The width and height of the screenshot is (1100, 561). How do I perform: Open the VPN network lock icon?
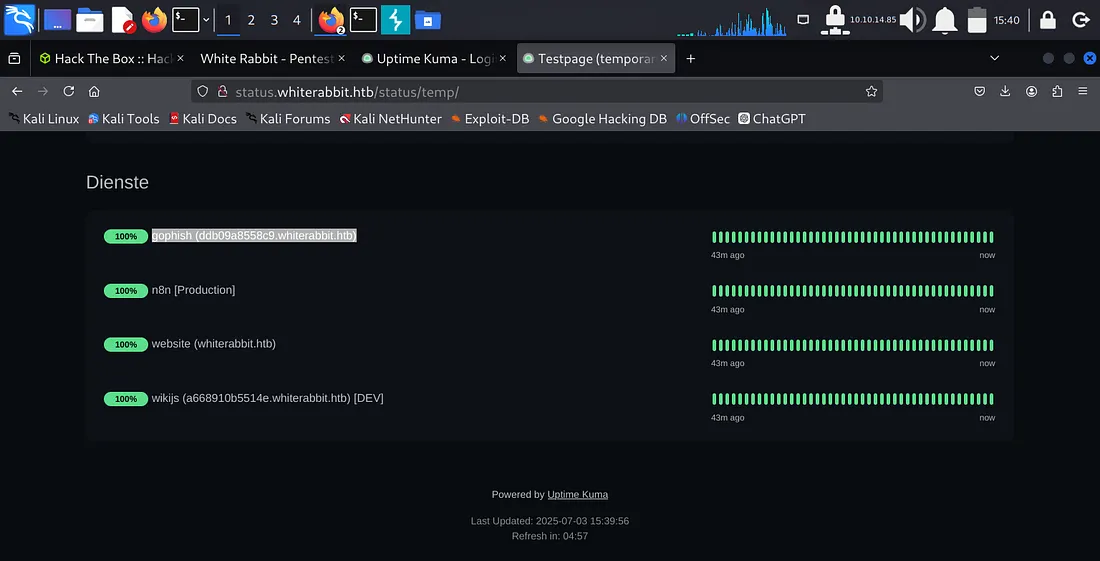[x=834, y=20]
